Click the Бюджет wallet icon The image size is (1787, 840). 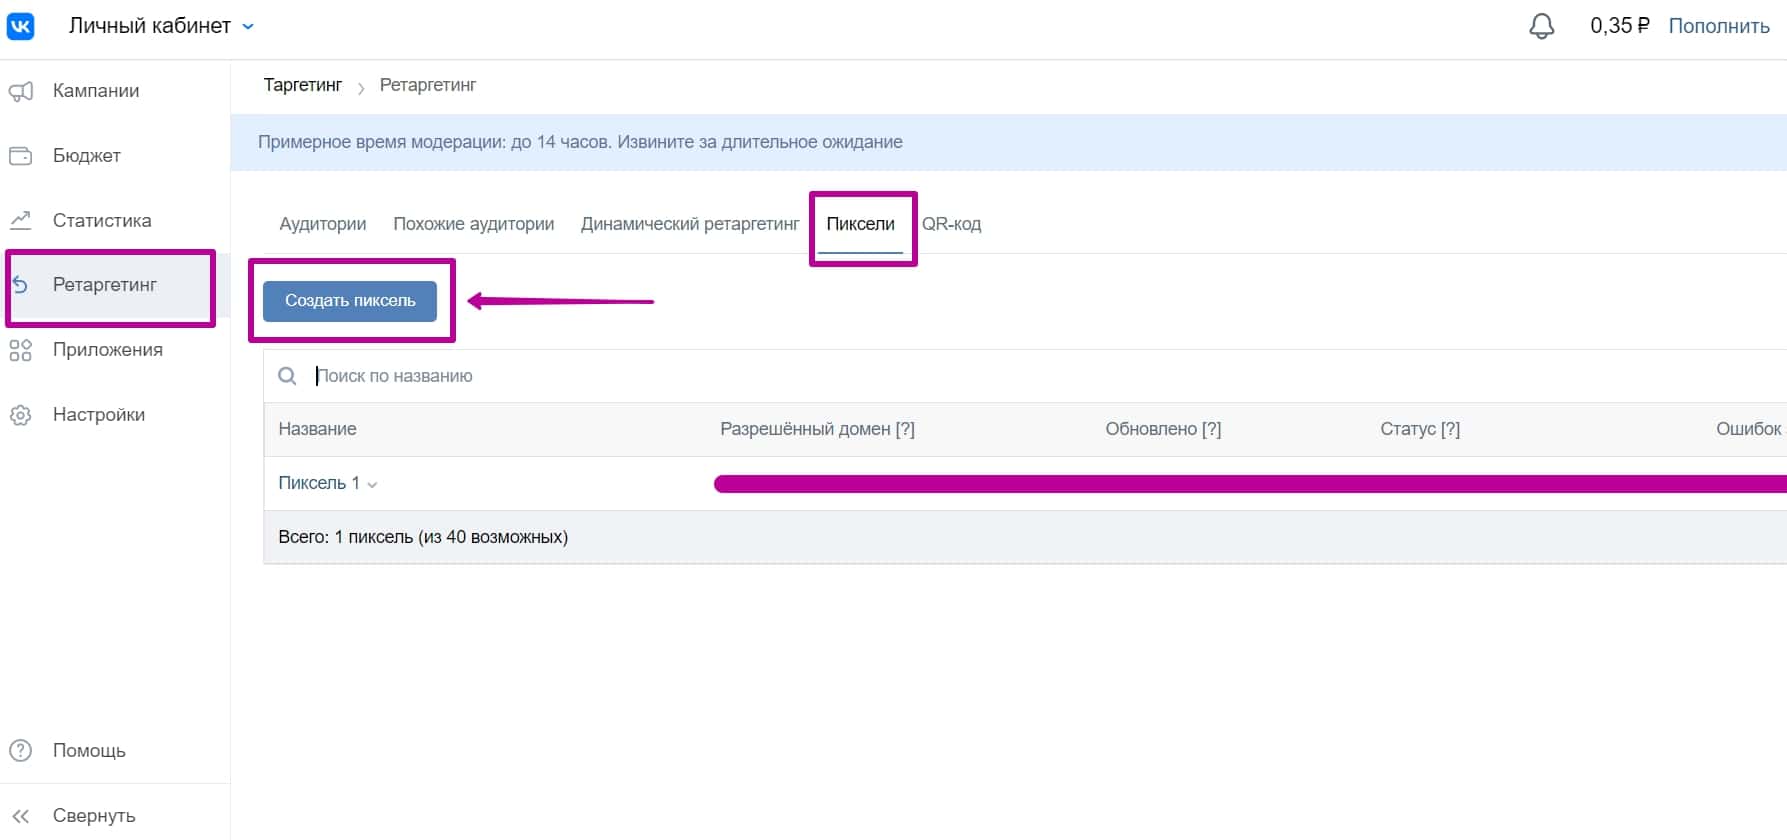click(x=21, y=156)
